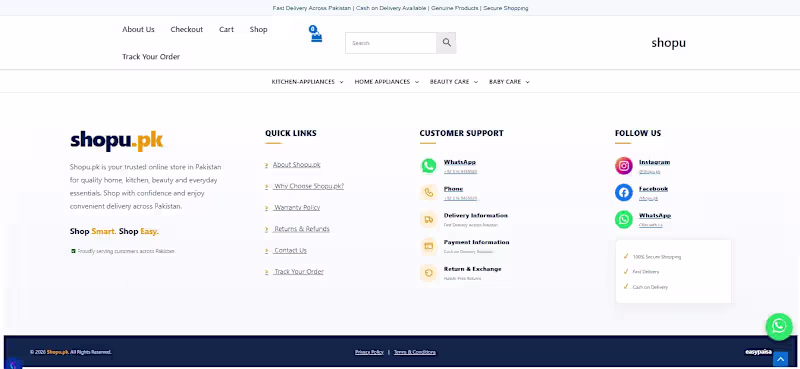Click the 'Cash on Delivery' checklist text
This screenshot has height=369, width=800.
coord(650,287)
